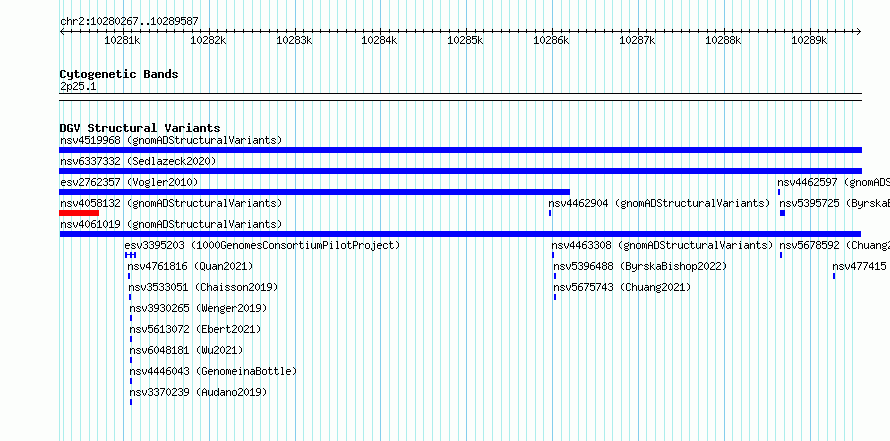This screenshot has height=441, width=890.
Task: Select the blue bar under nsv4519968
Action: [460, 150]
